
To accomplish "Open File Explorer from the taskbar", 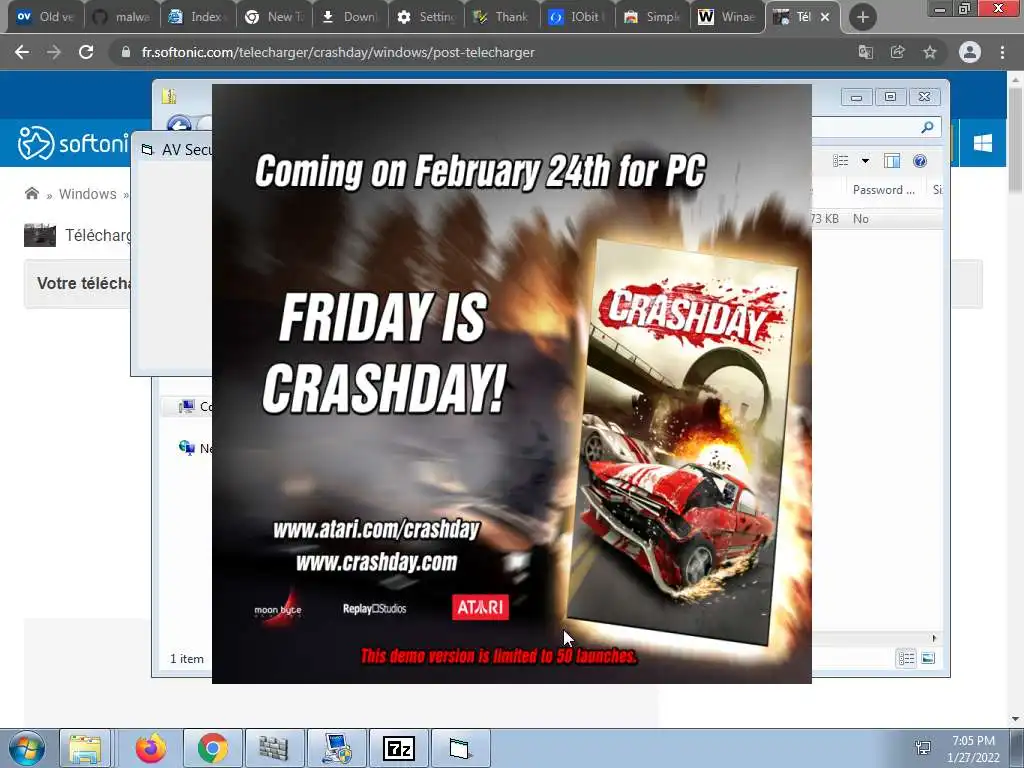I will pos(85,748).
